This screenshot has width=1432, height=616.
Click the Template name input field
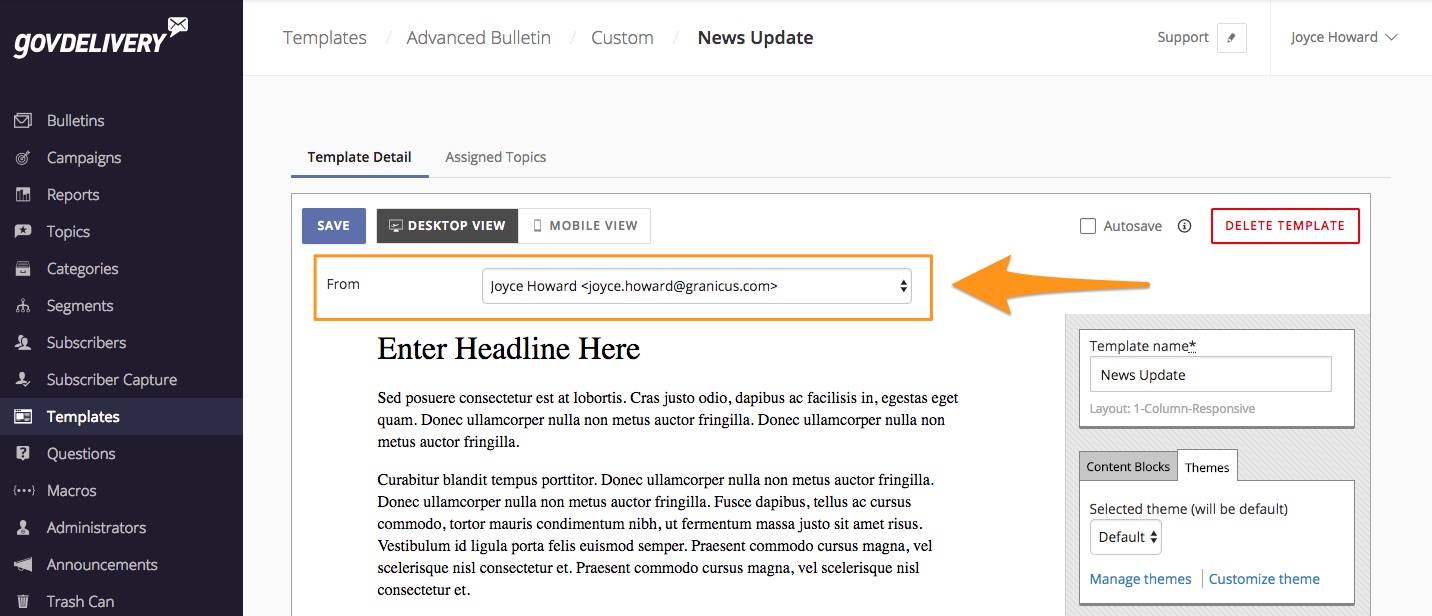(1210, 374)
